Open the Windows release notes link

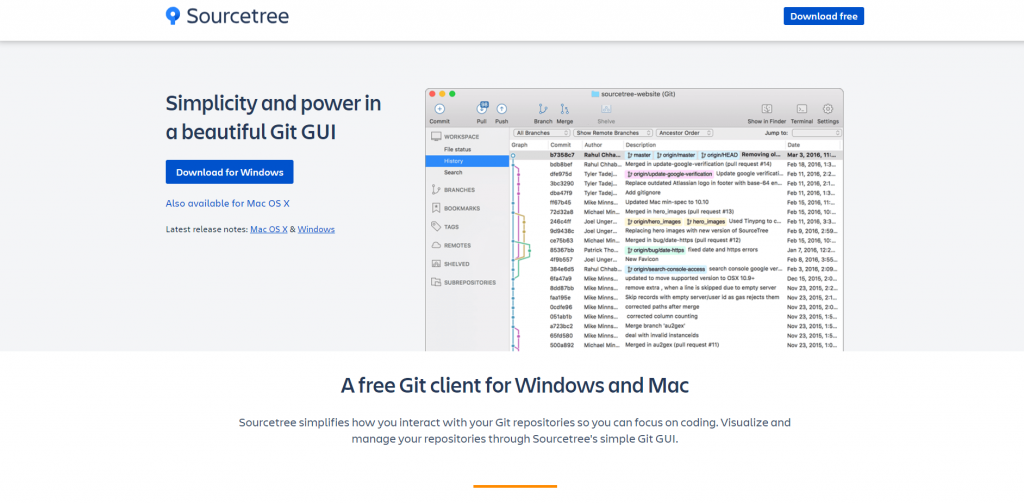point(316,229)
